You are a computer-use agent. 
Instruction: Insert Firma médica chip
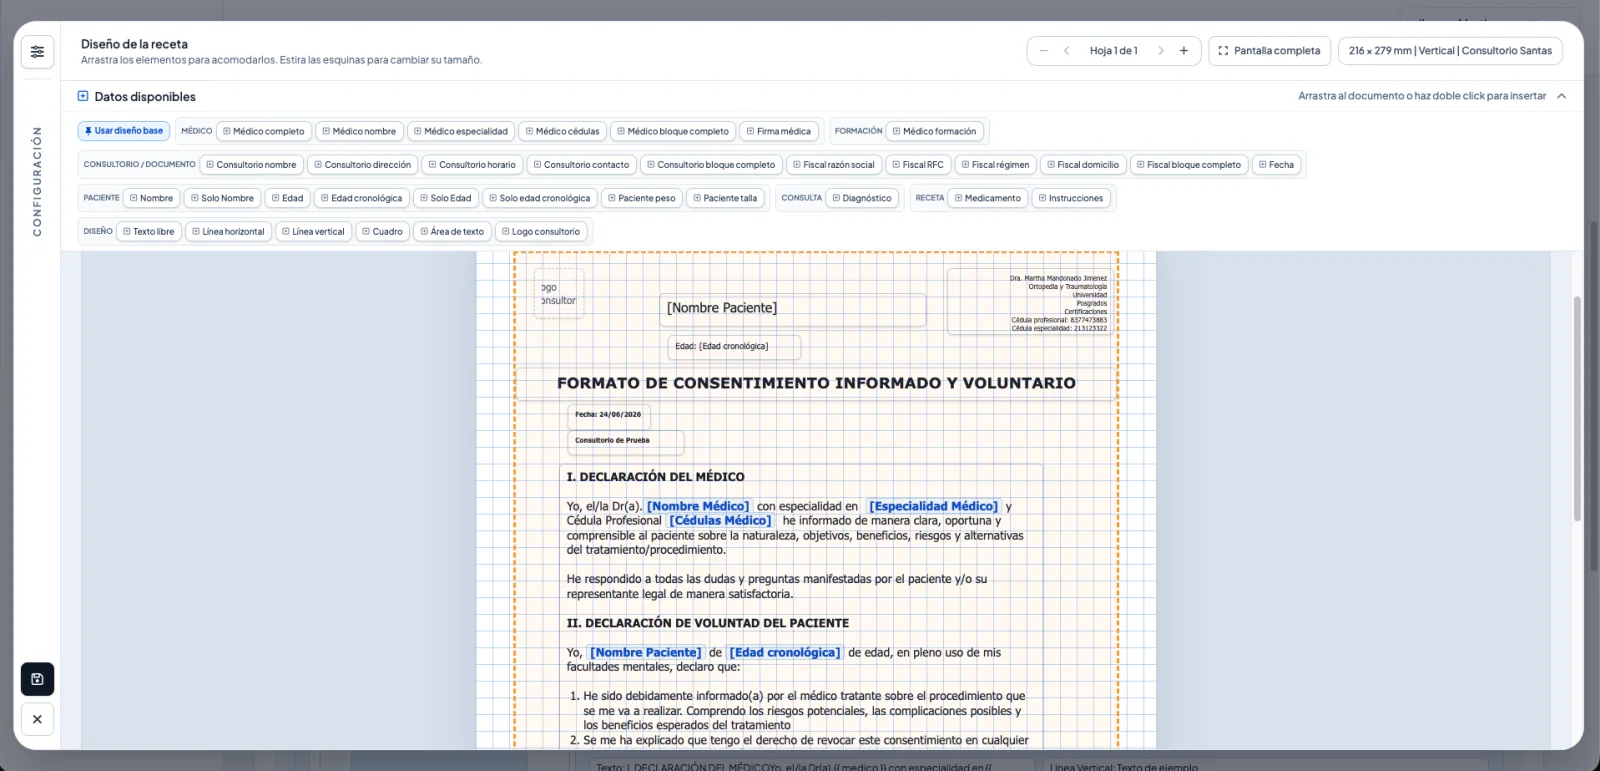click(x=779, y=131)
